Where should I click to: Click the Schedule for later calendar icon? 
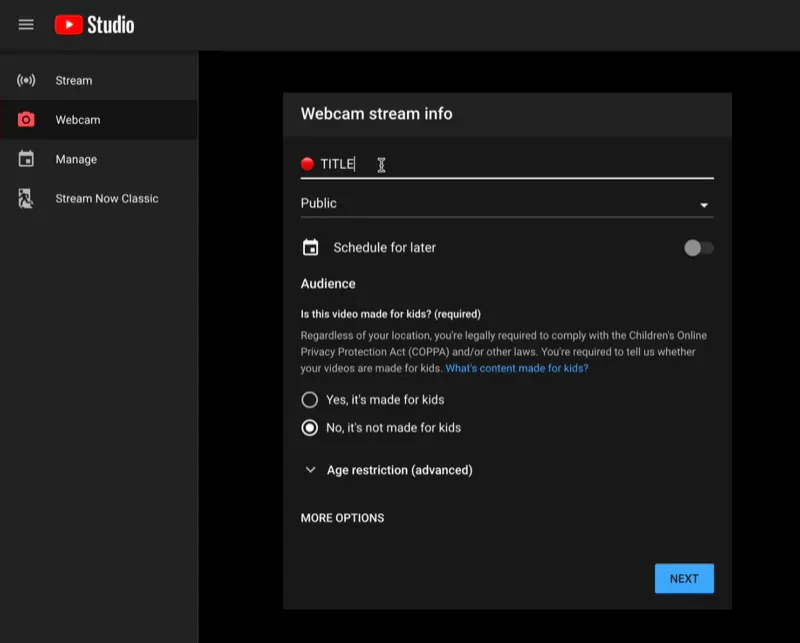[311, 247]
